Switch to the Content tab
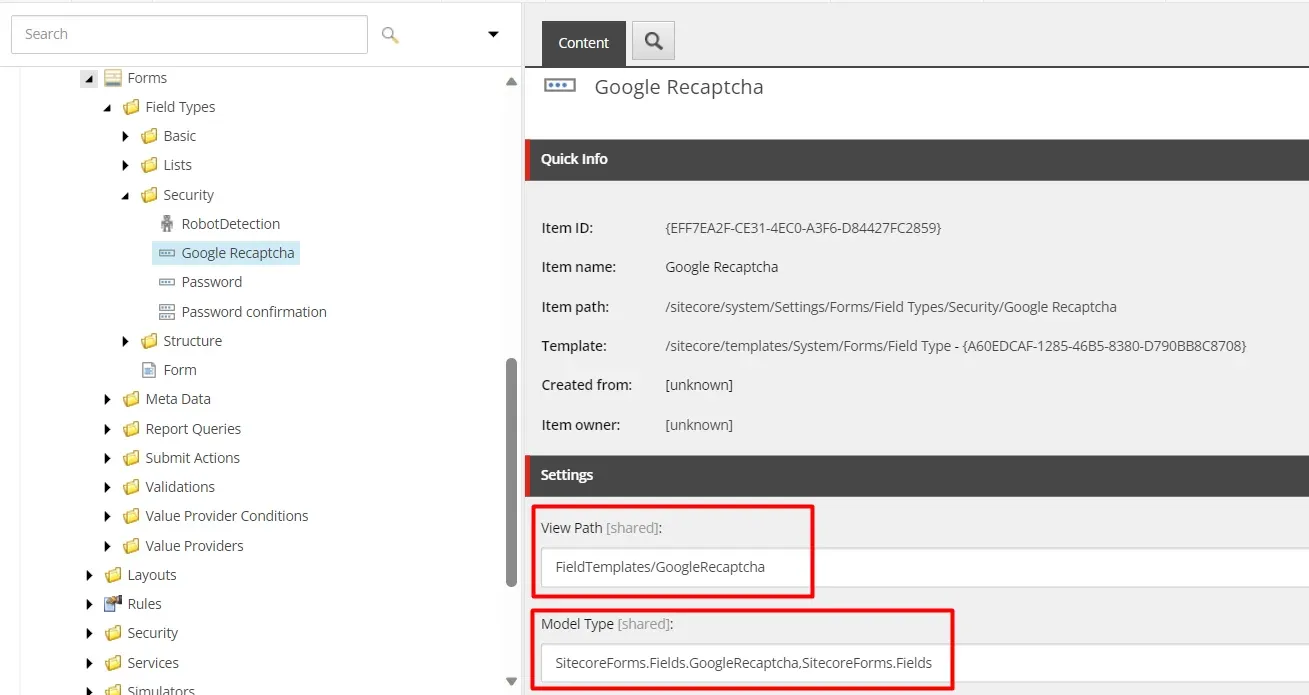This screenshot has width=1309, height=695. coord(584,43)
